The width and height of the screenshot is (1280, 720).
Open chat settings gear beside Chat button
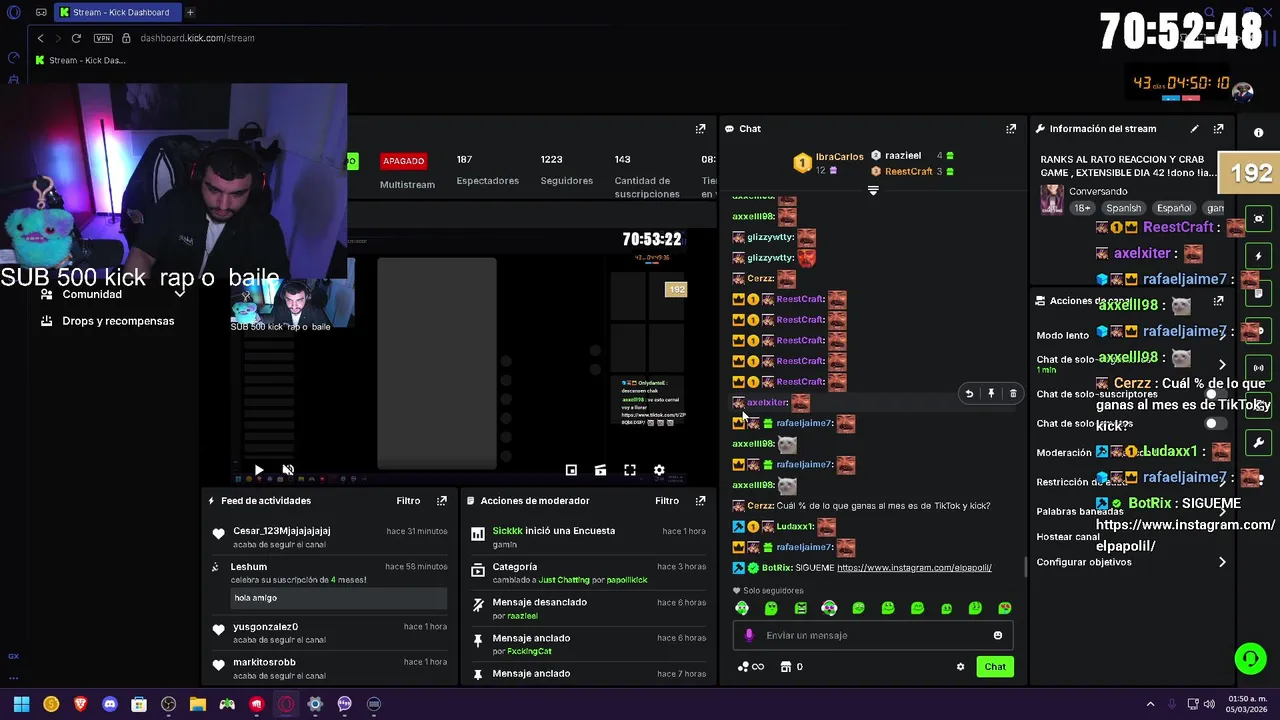(961, 667)
